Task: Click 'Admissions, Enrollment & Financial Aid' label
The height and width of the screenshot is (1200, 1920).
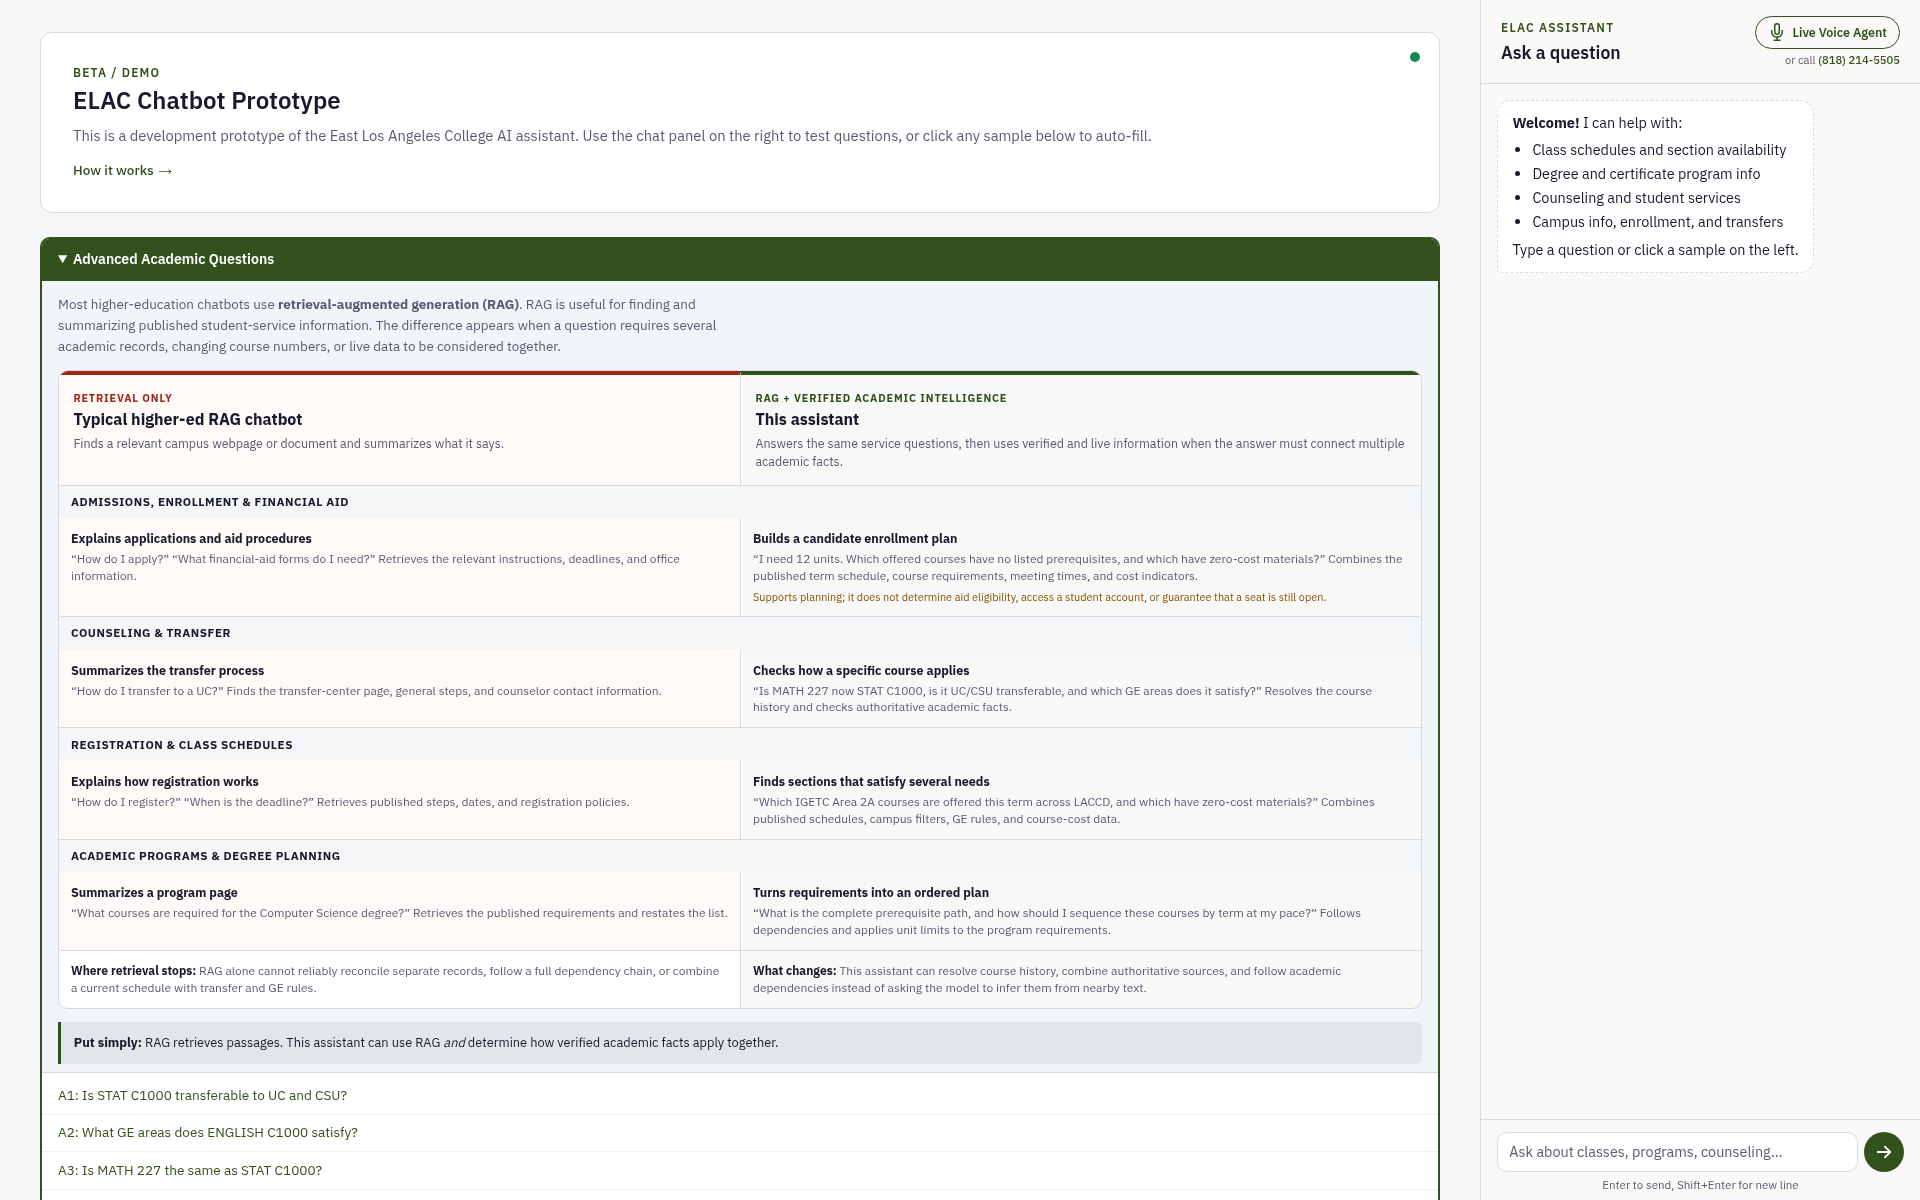Action: pyautogui.click(x=209, y=503)
